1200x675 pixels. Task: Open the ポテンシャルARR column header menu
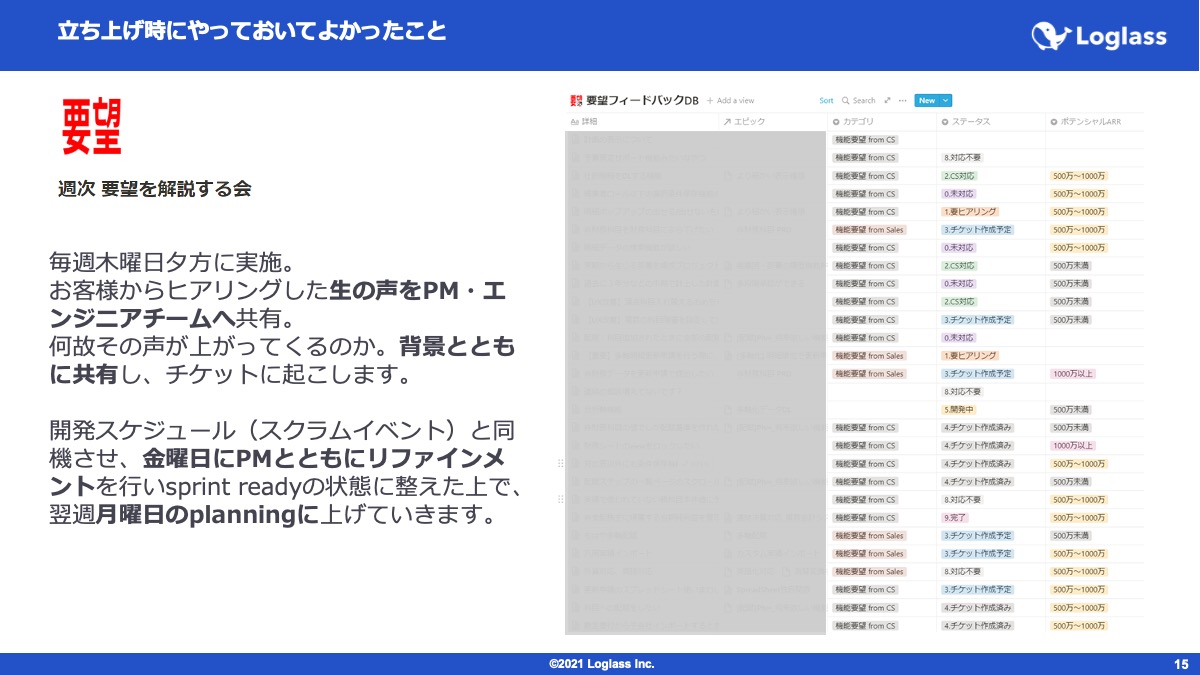pos(1088,122)
